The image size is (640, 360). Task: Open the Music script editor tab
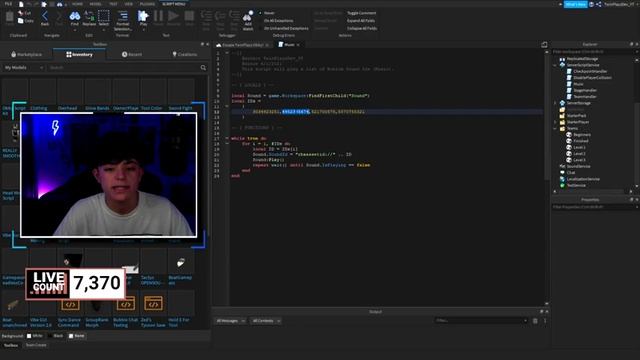[289, 44]
